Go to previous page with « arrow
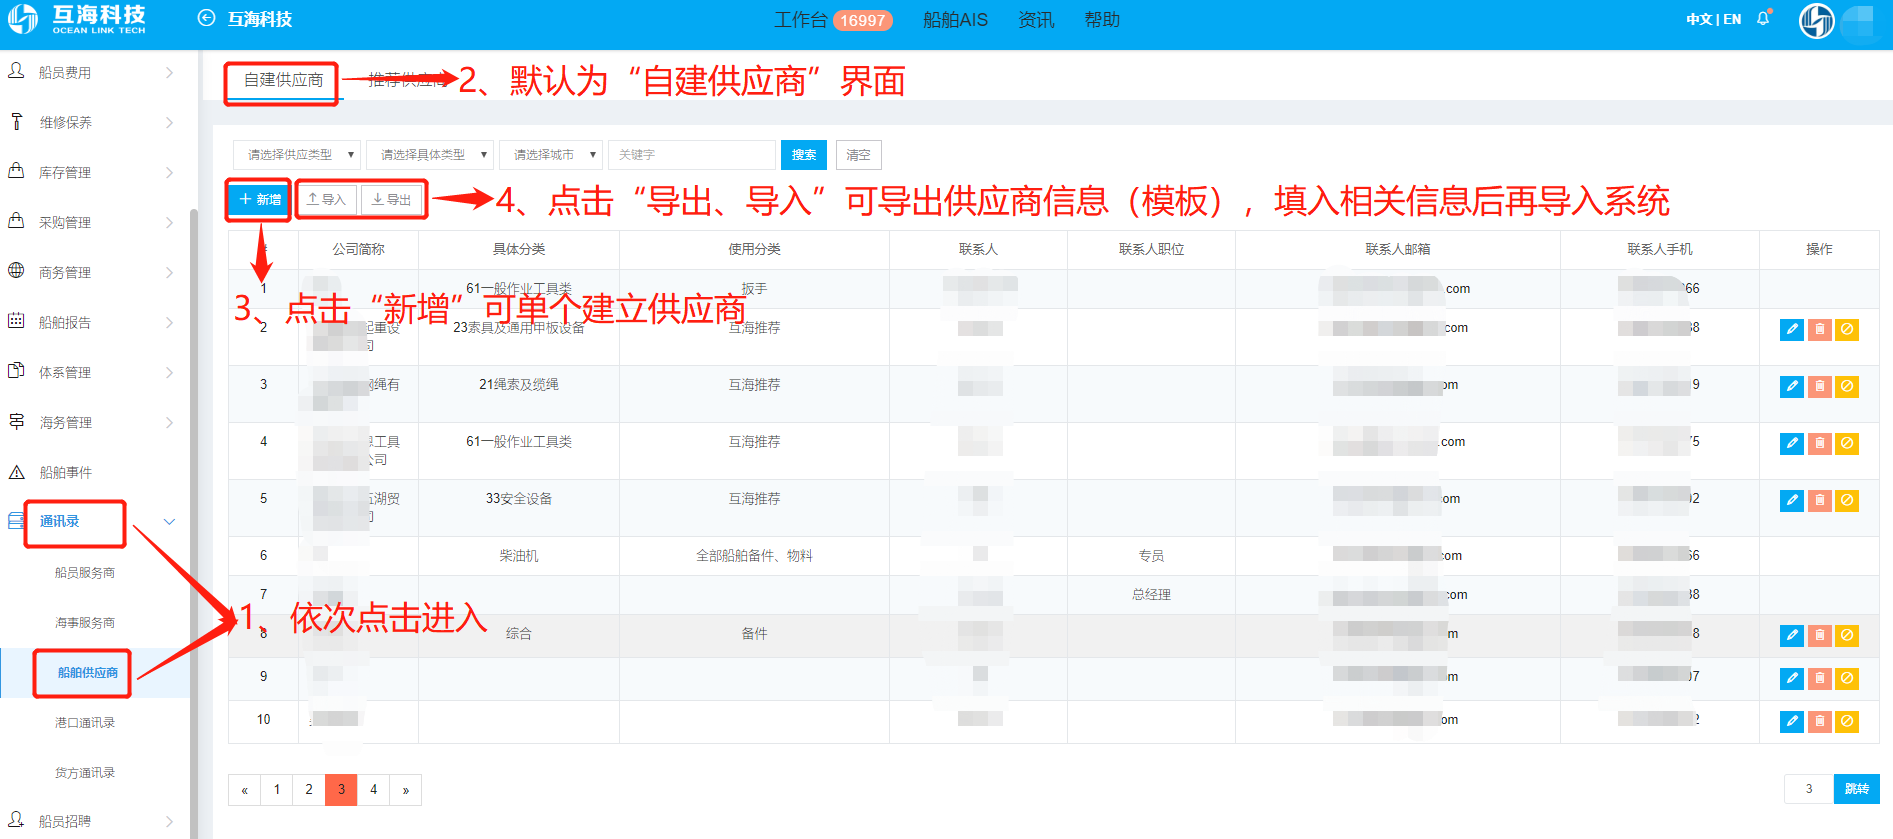The image size is (1893, 839). [x=244, y=790]
